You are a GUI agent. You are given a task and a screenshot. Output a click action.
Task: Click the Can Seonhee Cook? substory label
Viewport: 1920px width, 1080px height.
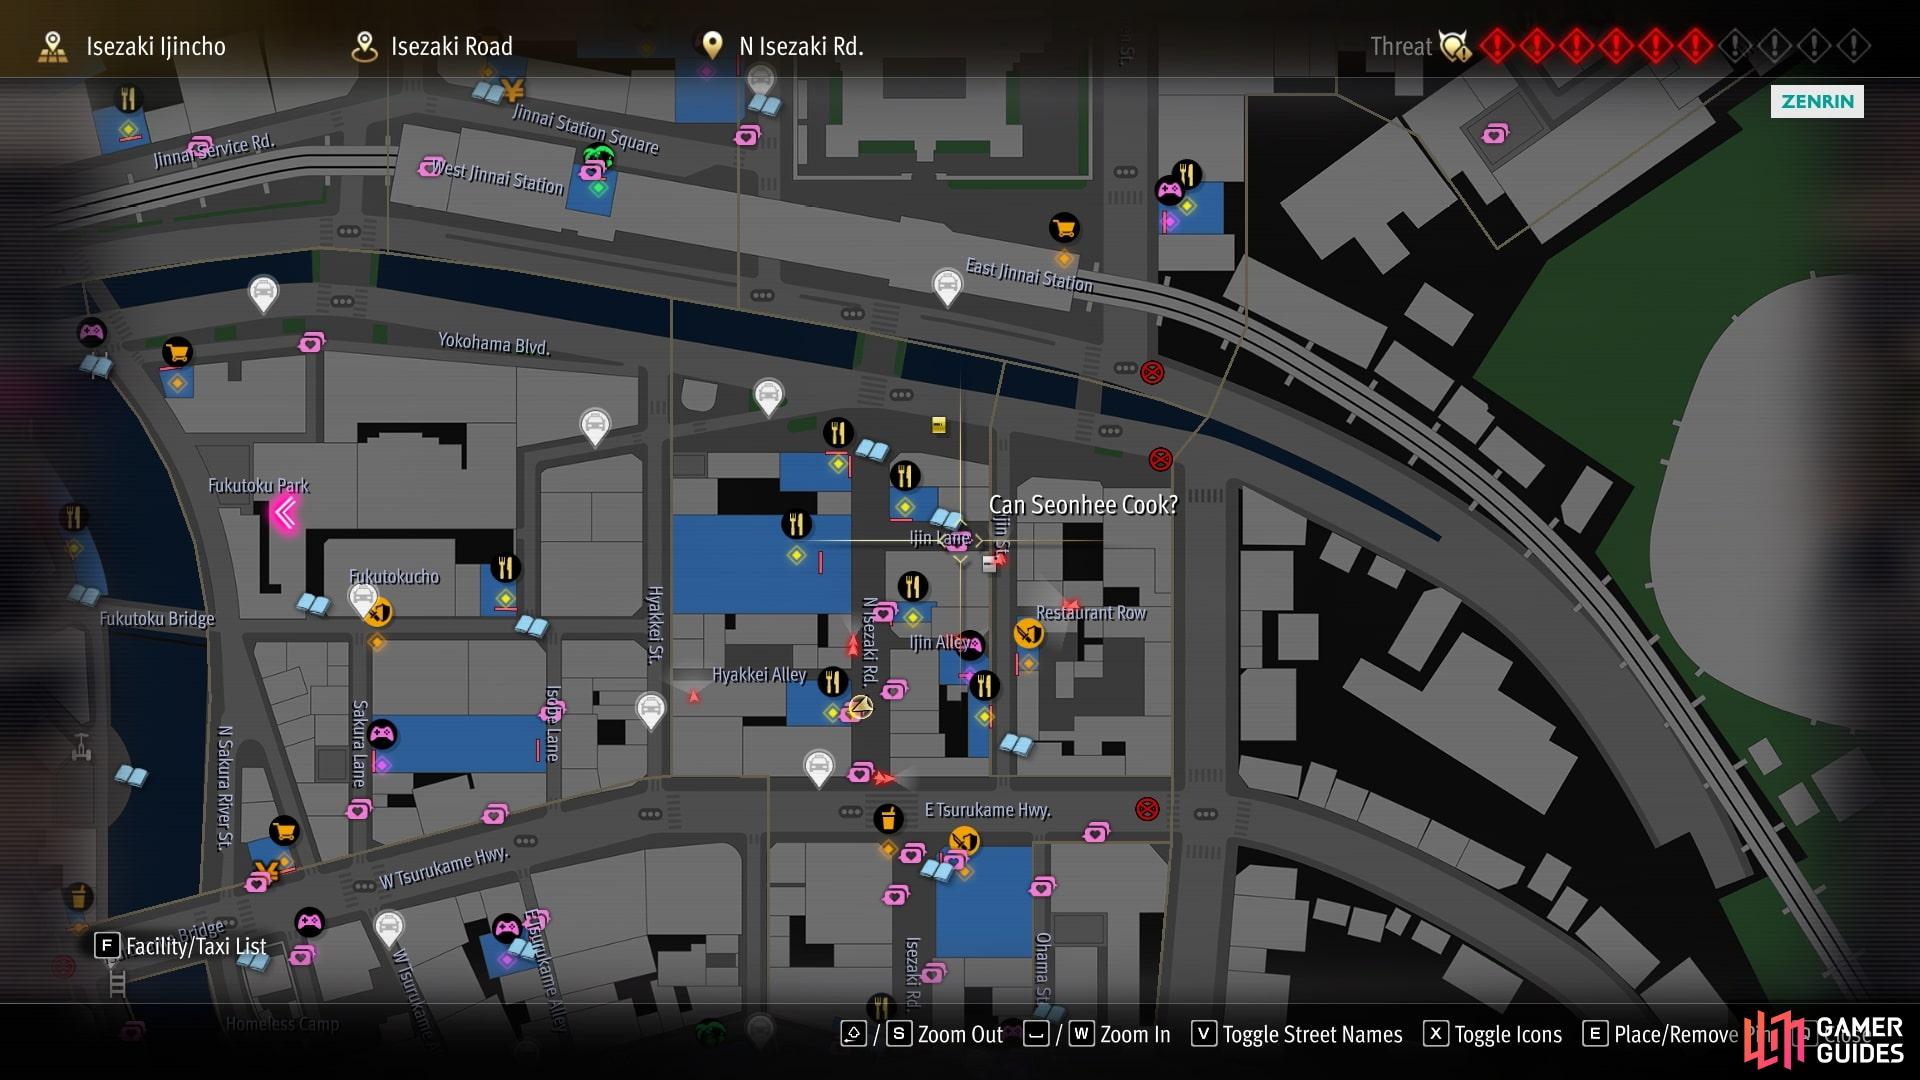1083,505
